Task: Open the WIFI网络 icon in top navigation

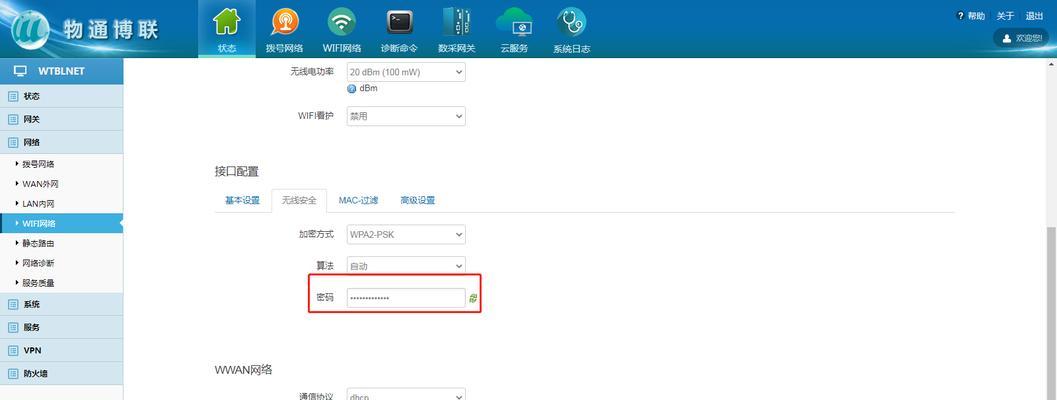Action: (342, 22)
